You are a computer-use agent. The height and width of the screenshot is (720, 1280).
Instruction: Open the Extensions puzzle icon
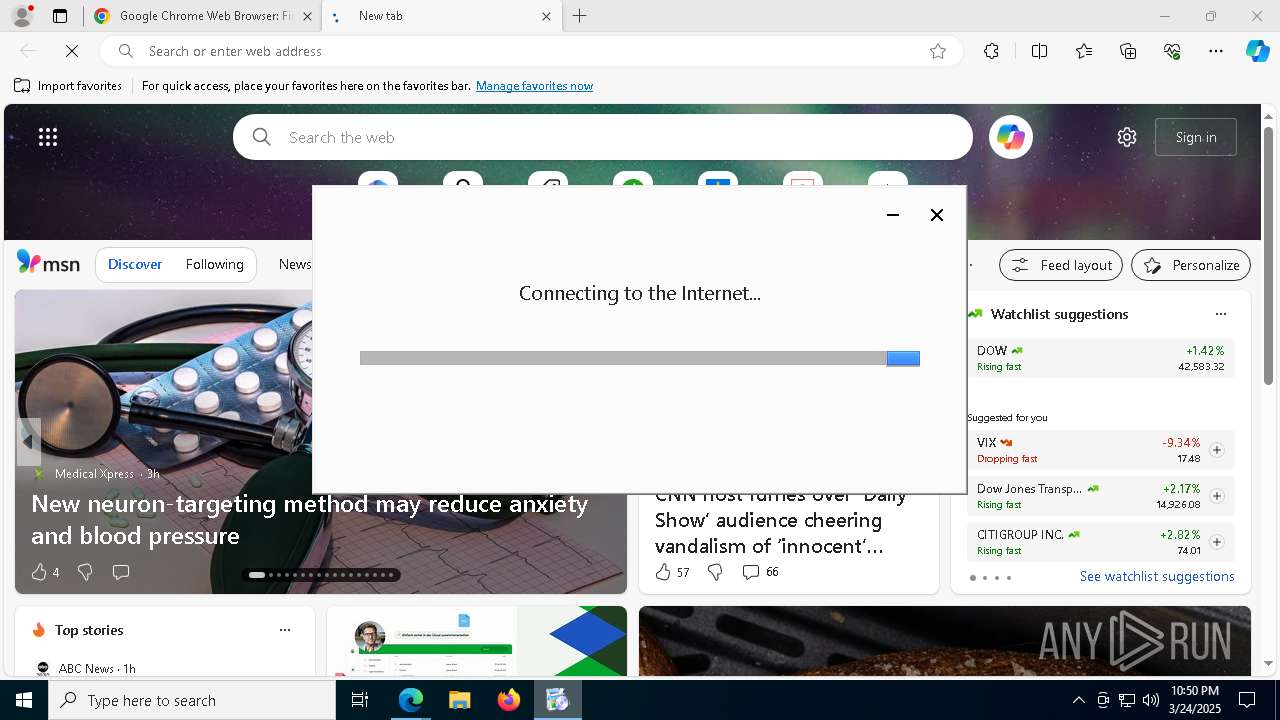coord(991,51)
